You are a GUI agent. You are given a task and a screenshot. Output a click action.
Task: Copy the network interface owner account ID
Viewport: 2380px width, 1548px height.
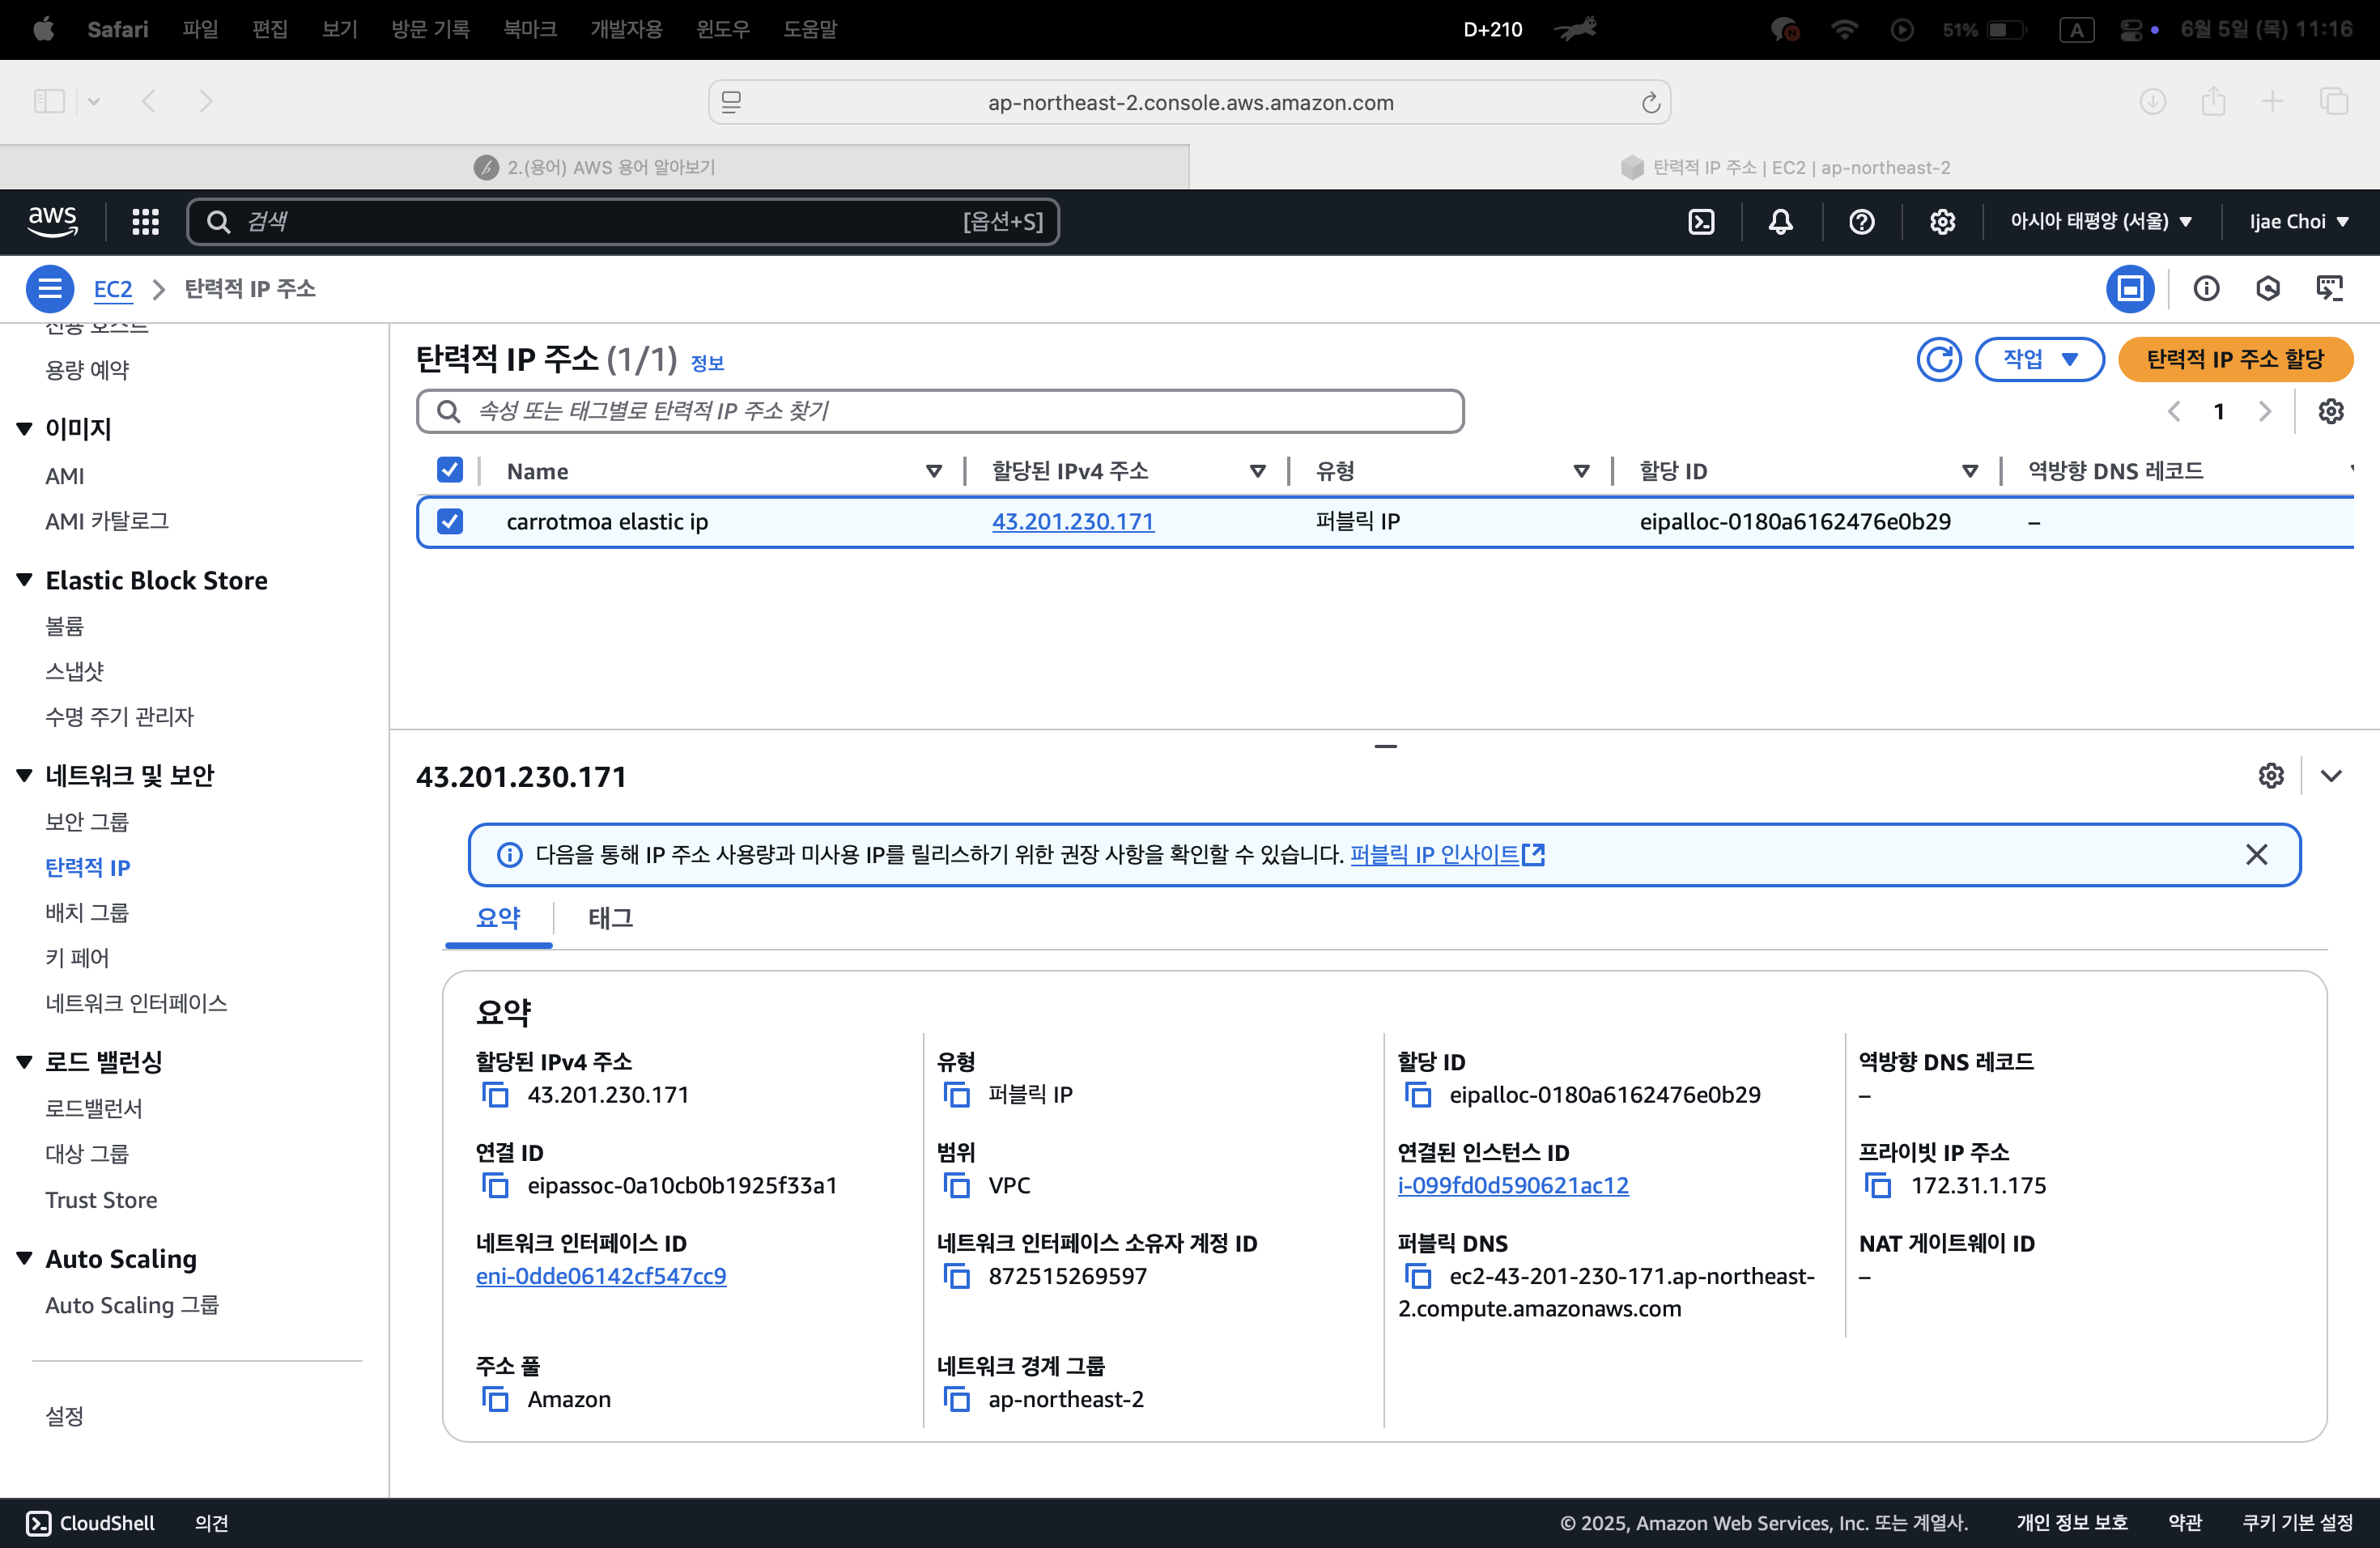pos(957,1276)
